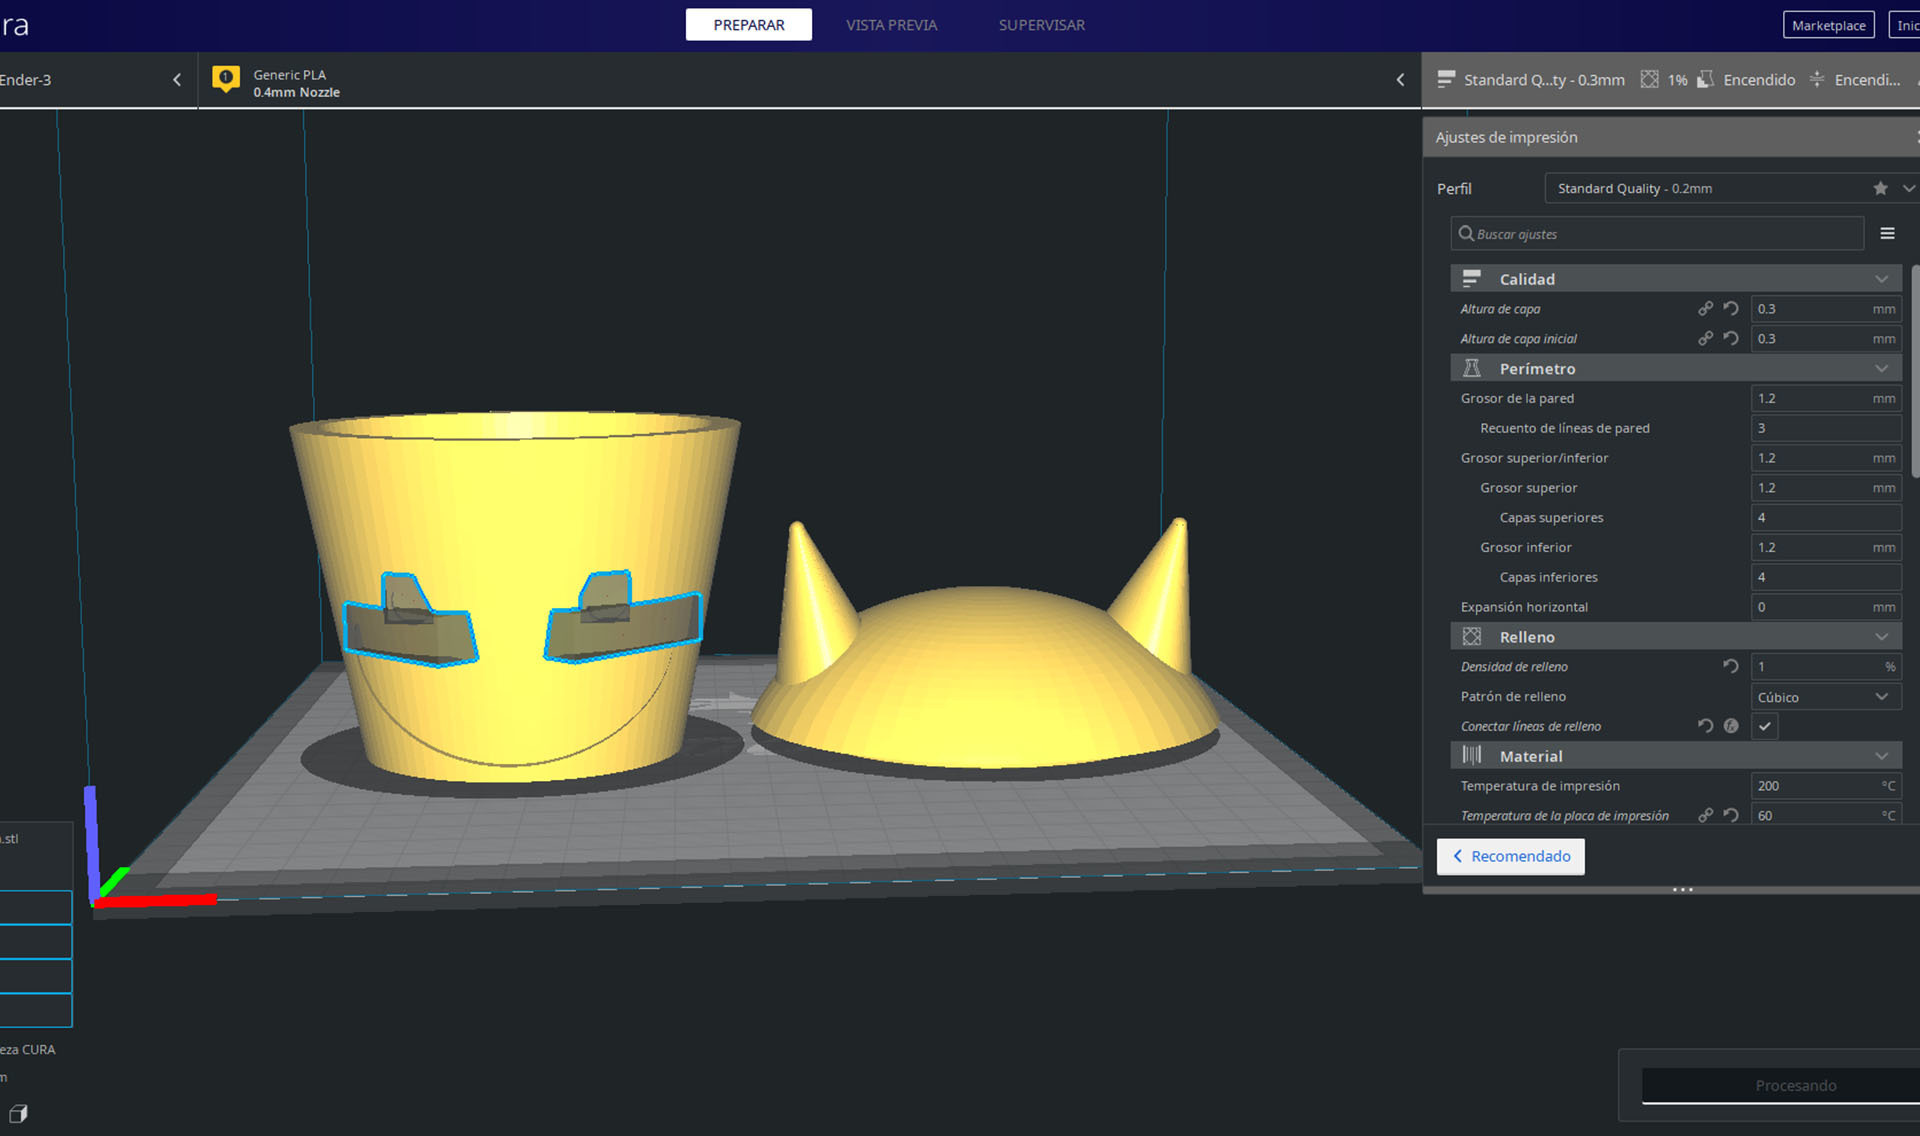The height and width of the screenshot is (1136, 1920).
Task: Reset the Conectar líneas de relleno setting
Action: coord(1705,726)
